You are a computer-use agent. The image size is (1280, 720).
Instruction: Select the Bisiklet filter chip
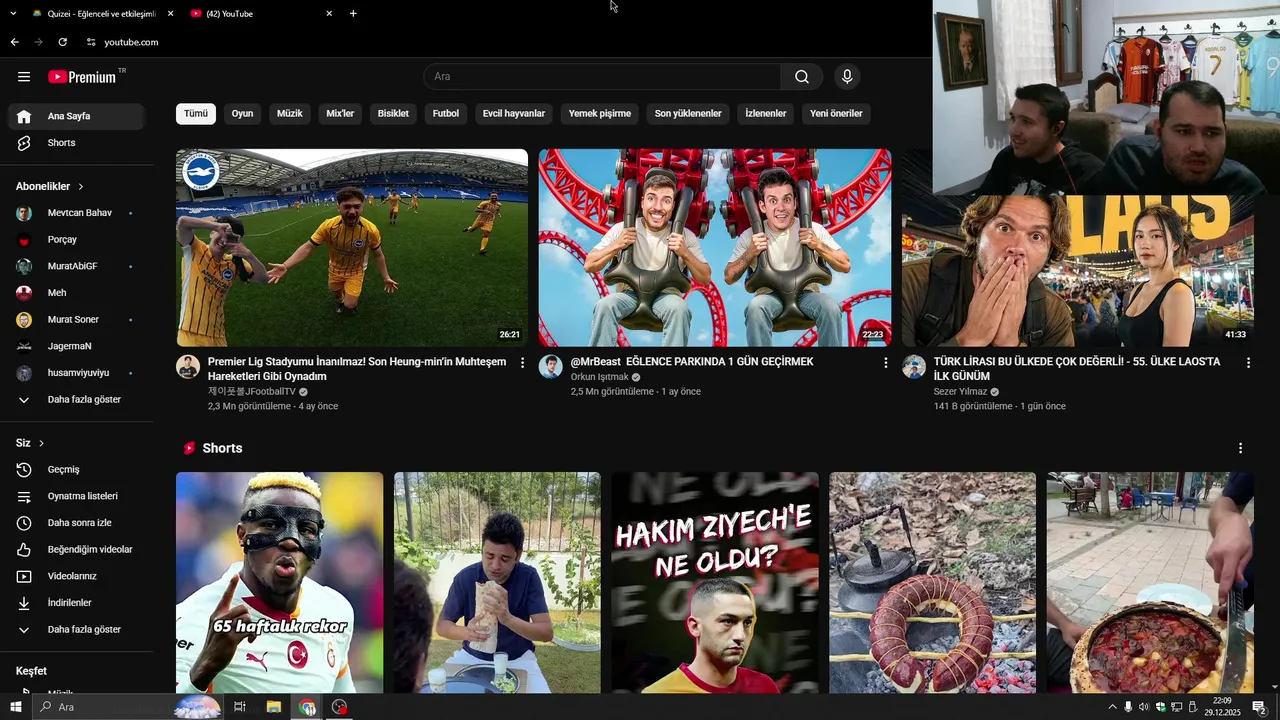tap(393, 114)
